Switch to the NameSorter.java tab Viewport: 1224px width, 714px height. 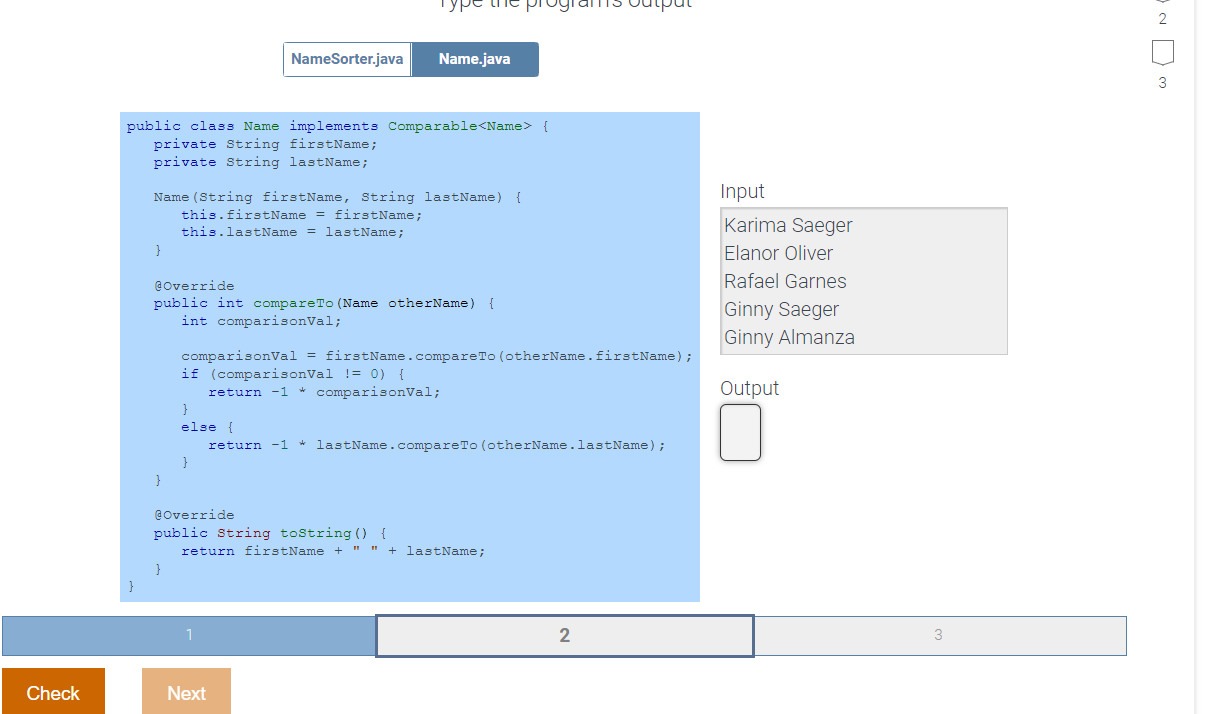347,59
